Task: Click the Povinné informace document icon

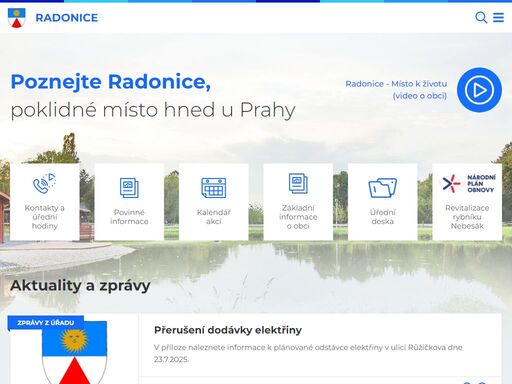Action: tap(129, 188)
